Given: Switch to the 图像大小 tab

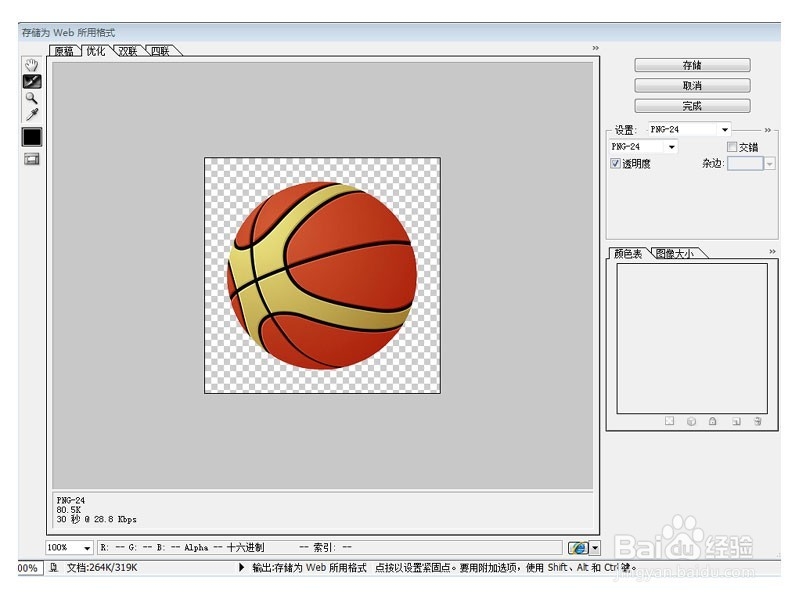Looking at the screenshot, I should 675,254.
